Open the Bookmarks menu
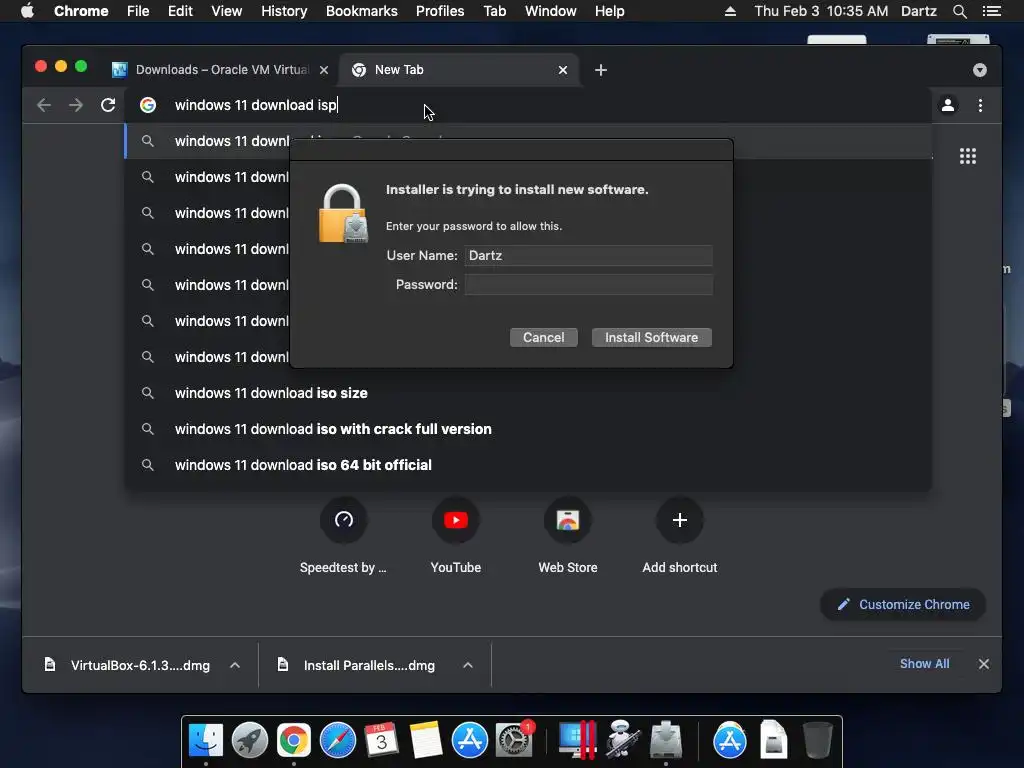This screenshot has width=1024, height=768. click(x=362, y=11)
